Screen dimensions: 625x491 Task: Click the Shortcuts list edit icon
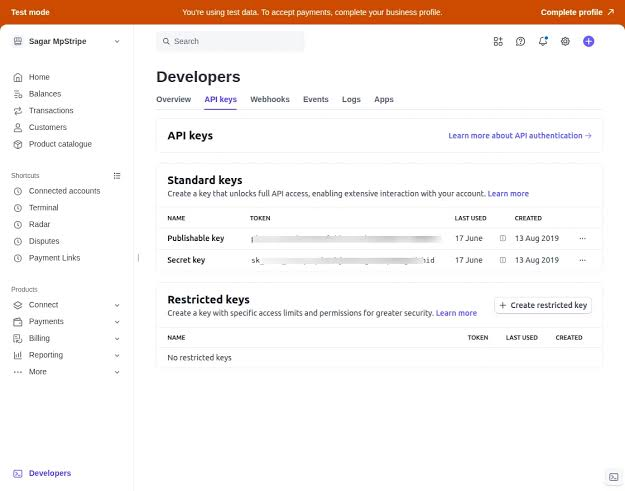(117, 176)
